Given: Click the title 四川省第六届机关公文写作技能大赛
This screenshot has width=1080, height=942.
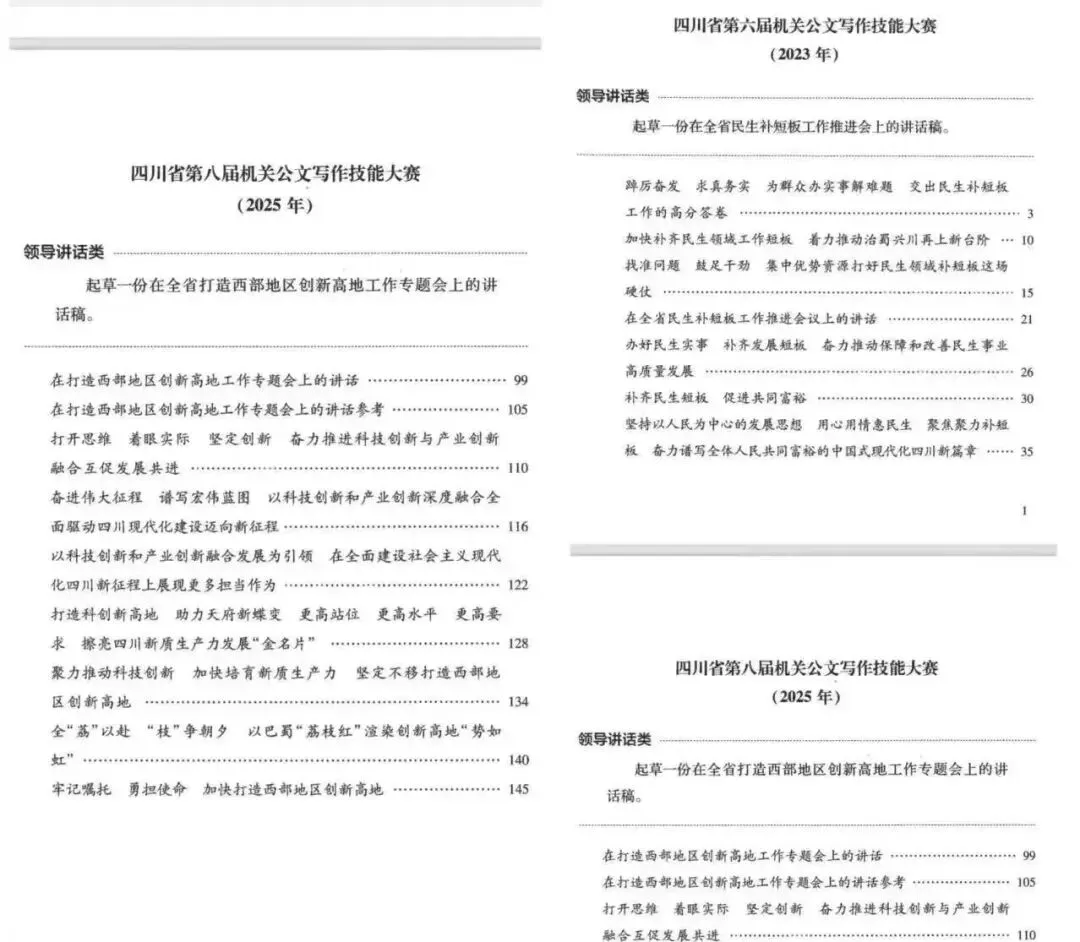Looking at the screenshot, I should 804,26.
